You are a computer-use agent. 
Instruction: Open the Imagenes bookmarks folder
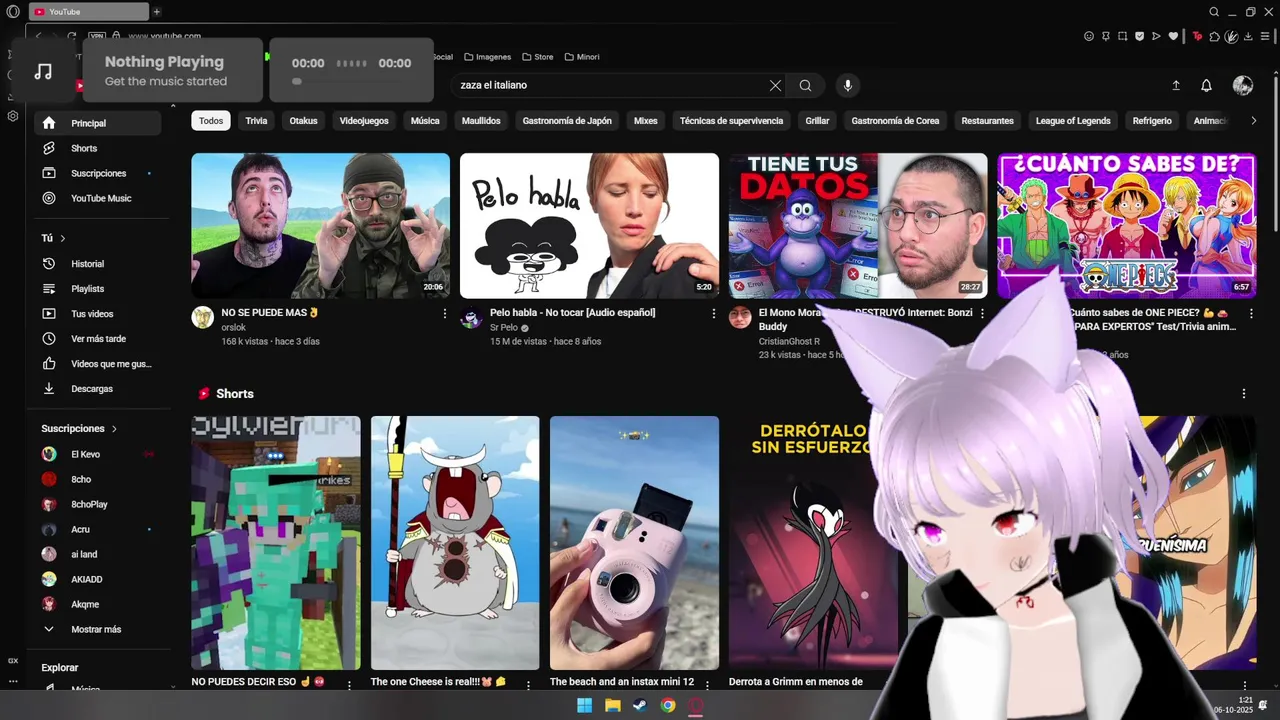488,57
